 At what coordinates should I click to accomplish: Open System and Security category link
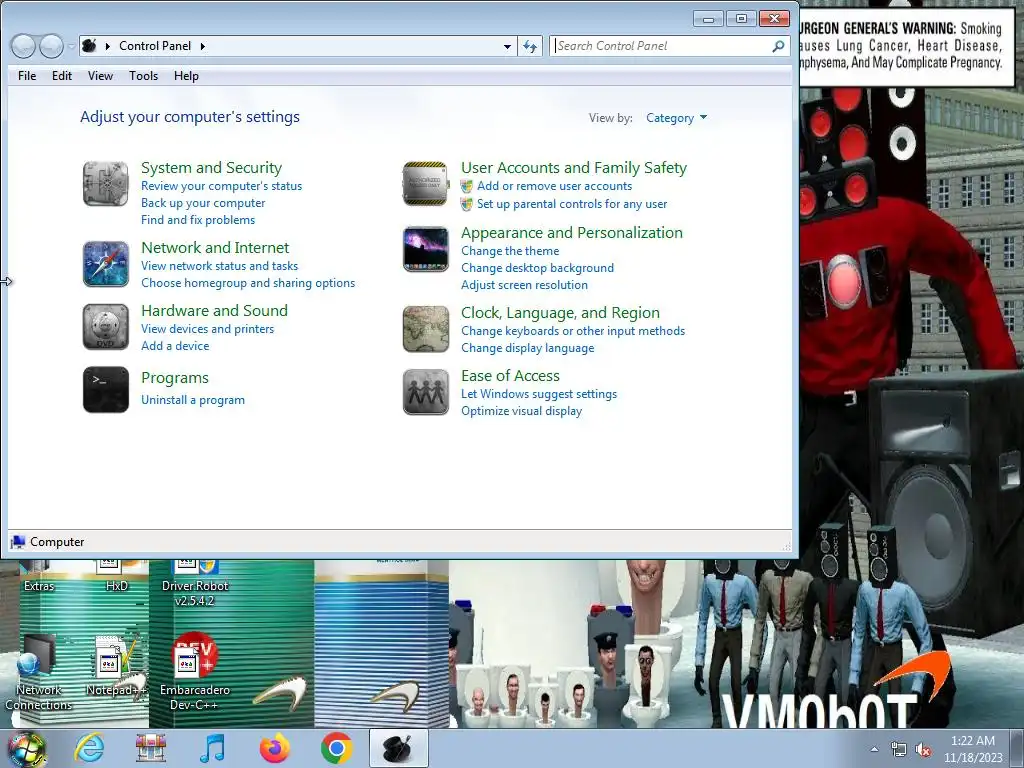click(212, 168)
